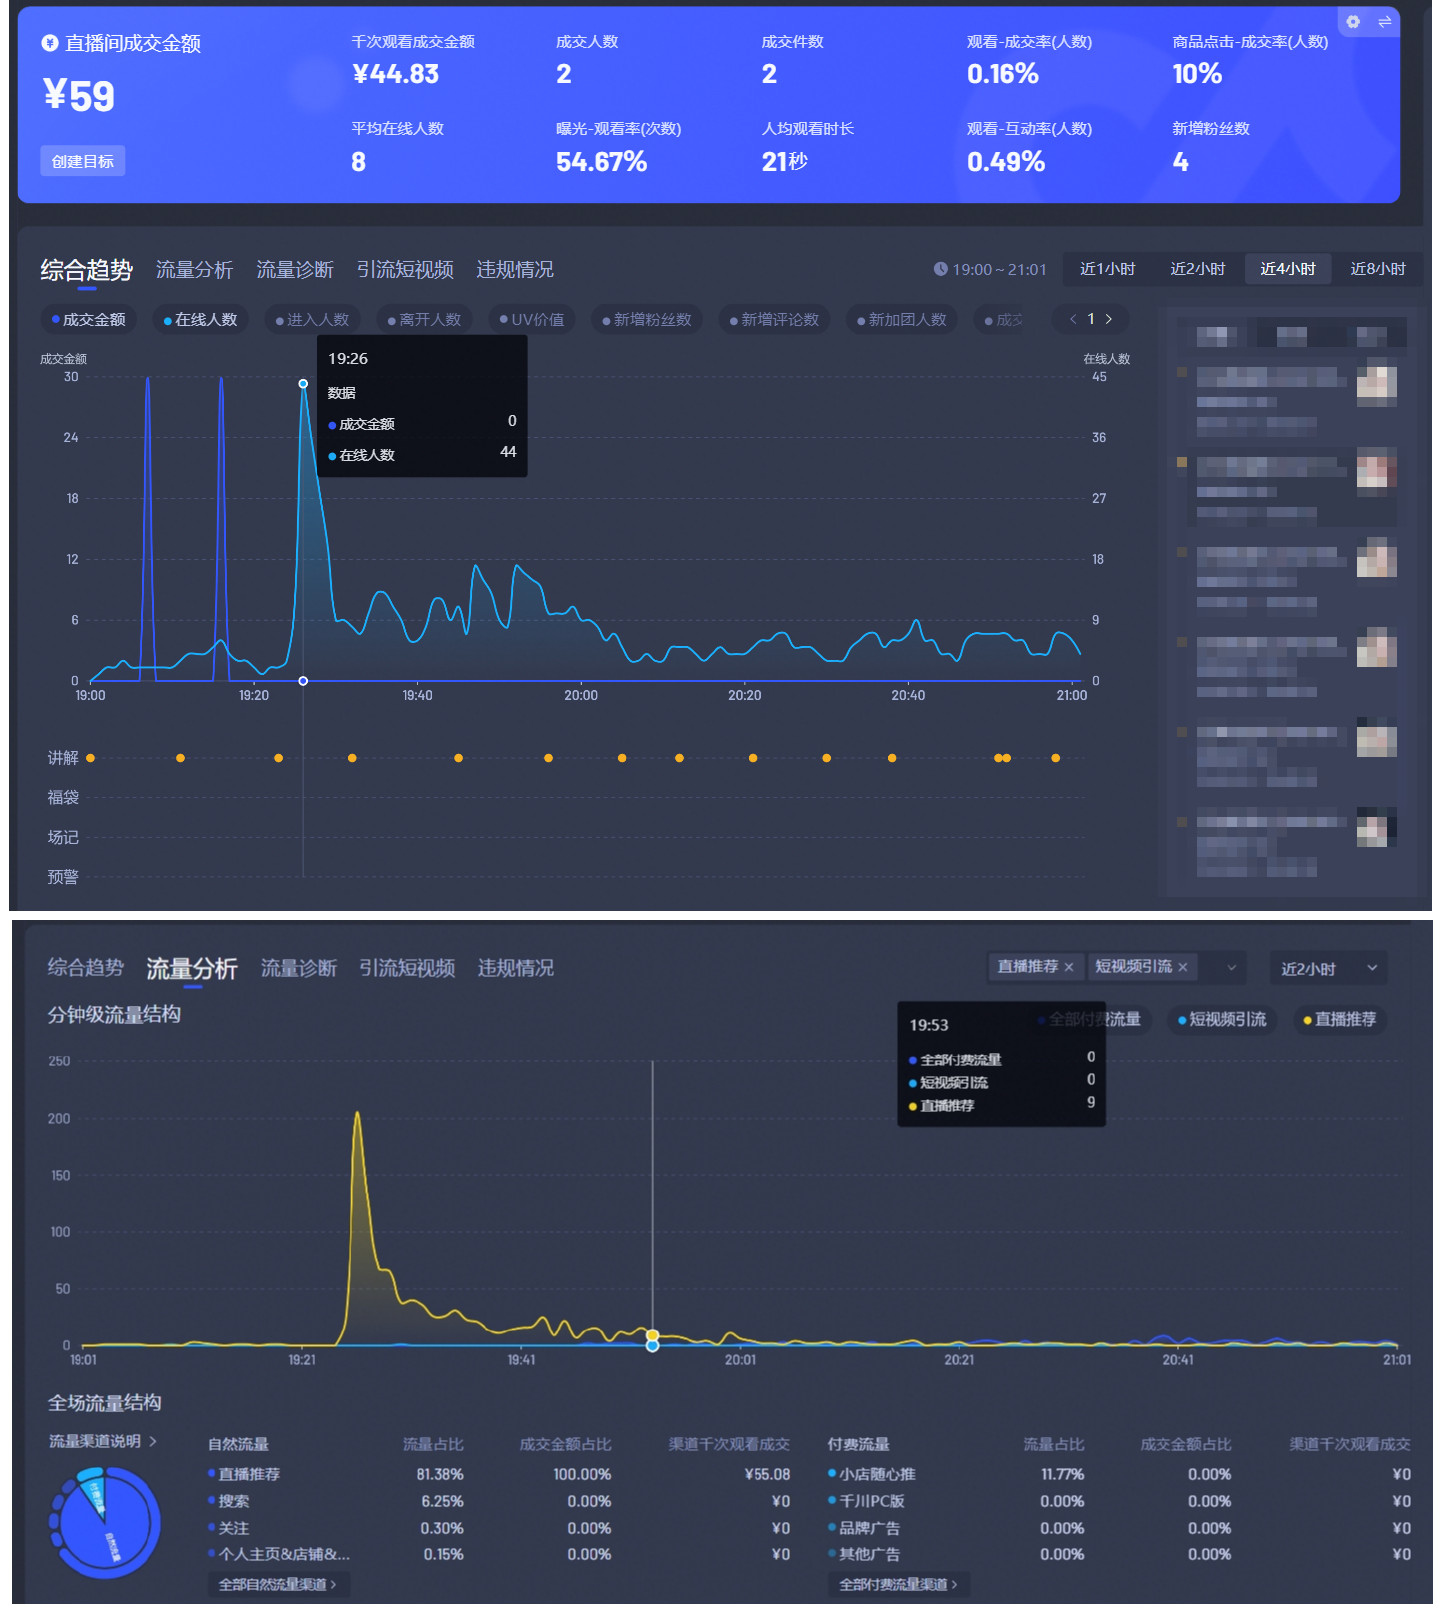The height and width of the screenshot is (1617, 1442).
Task: Click the 小店随心推 row label
Action: 877,1474
